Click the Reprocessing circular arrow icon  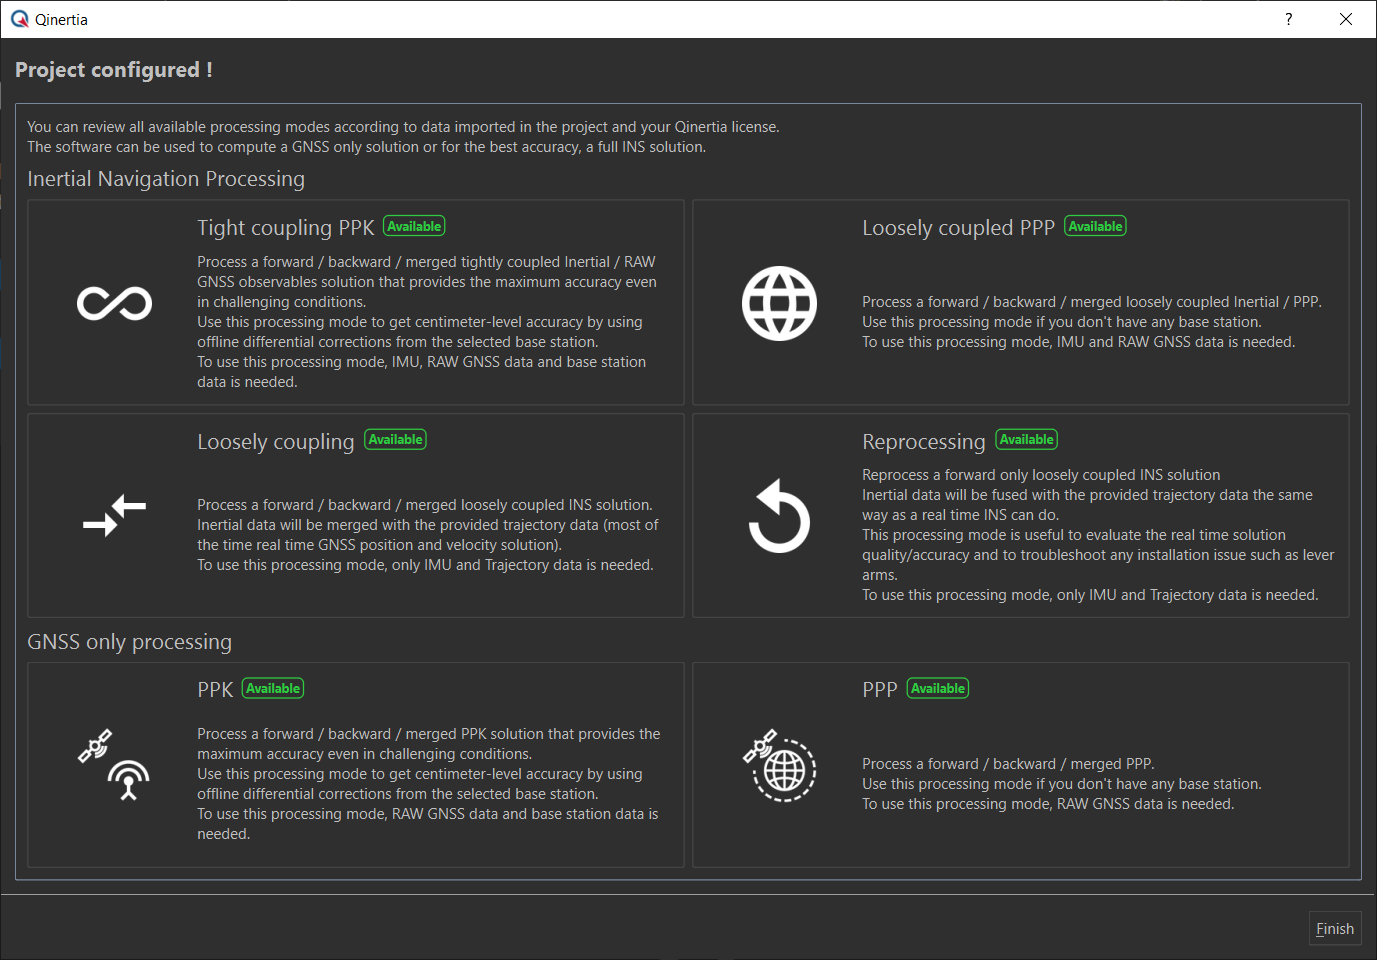(779, 517)
